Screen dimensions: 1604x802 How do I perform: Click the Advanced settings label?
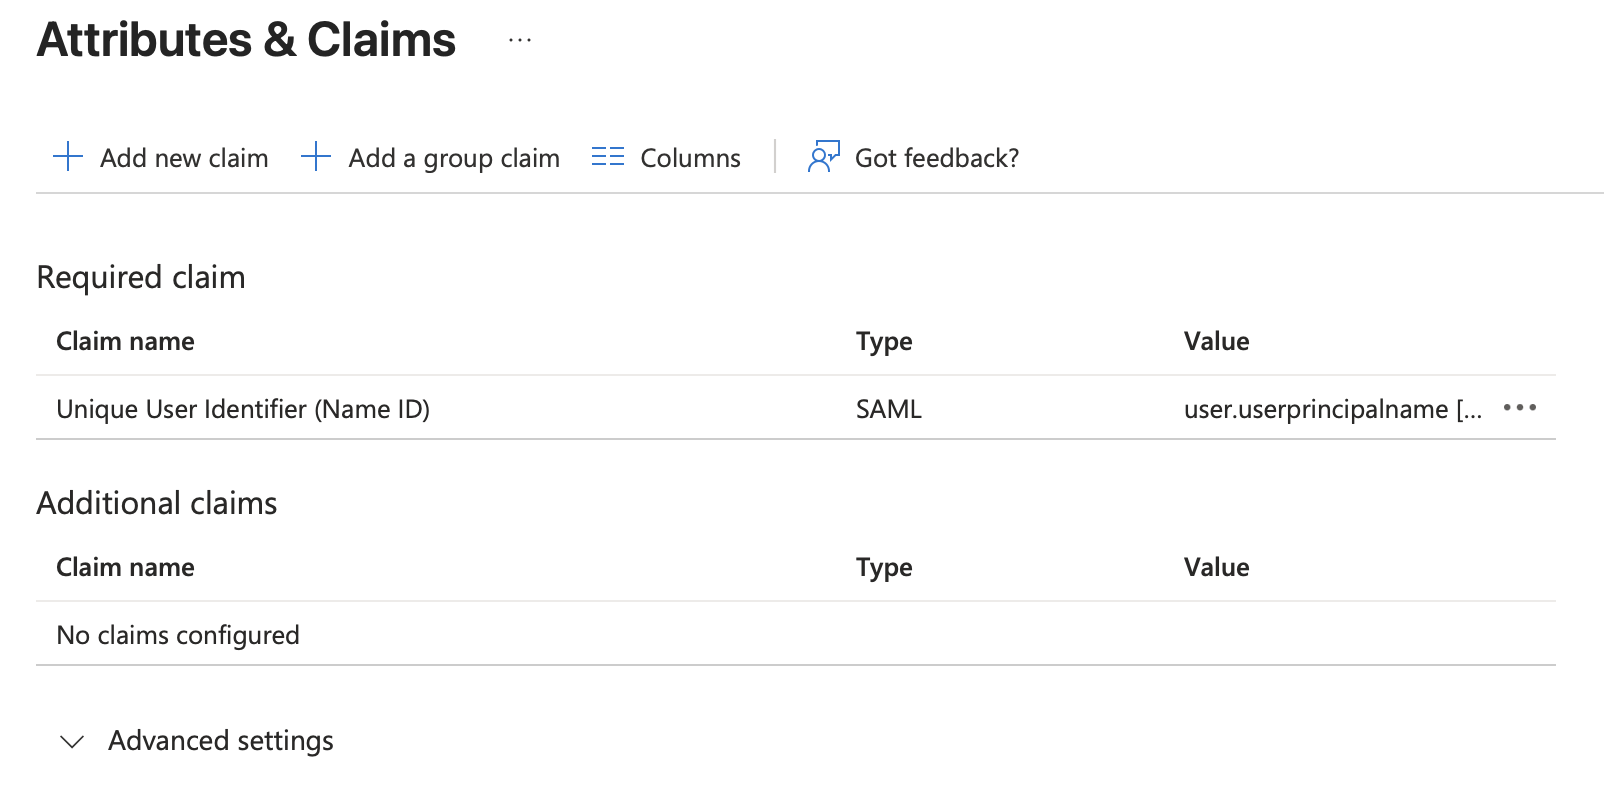coord(220,741)
